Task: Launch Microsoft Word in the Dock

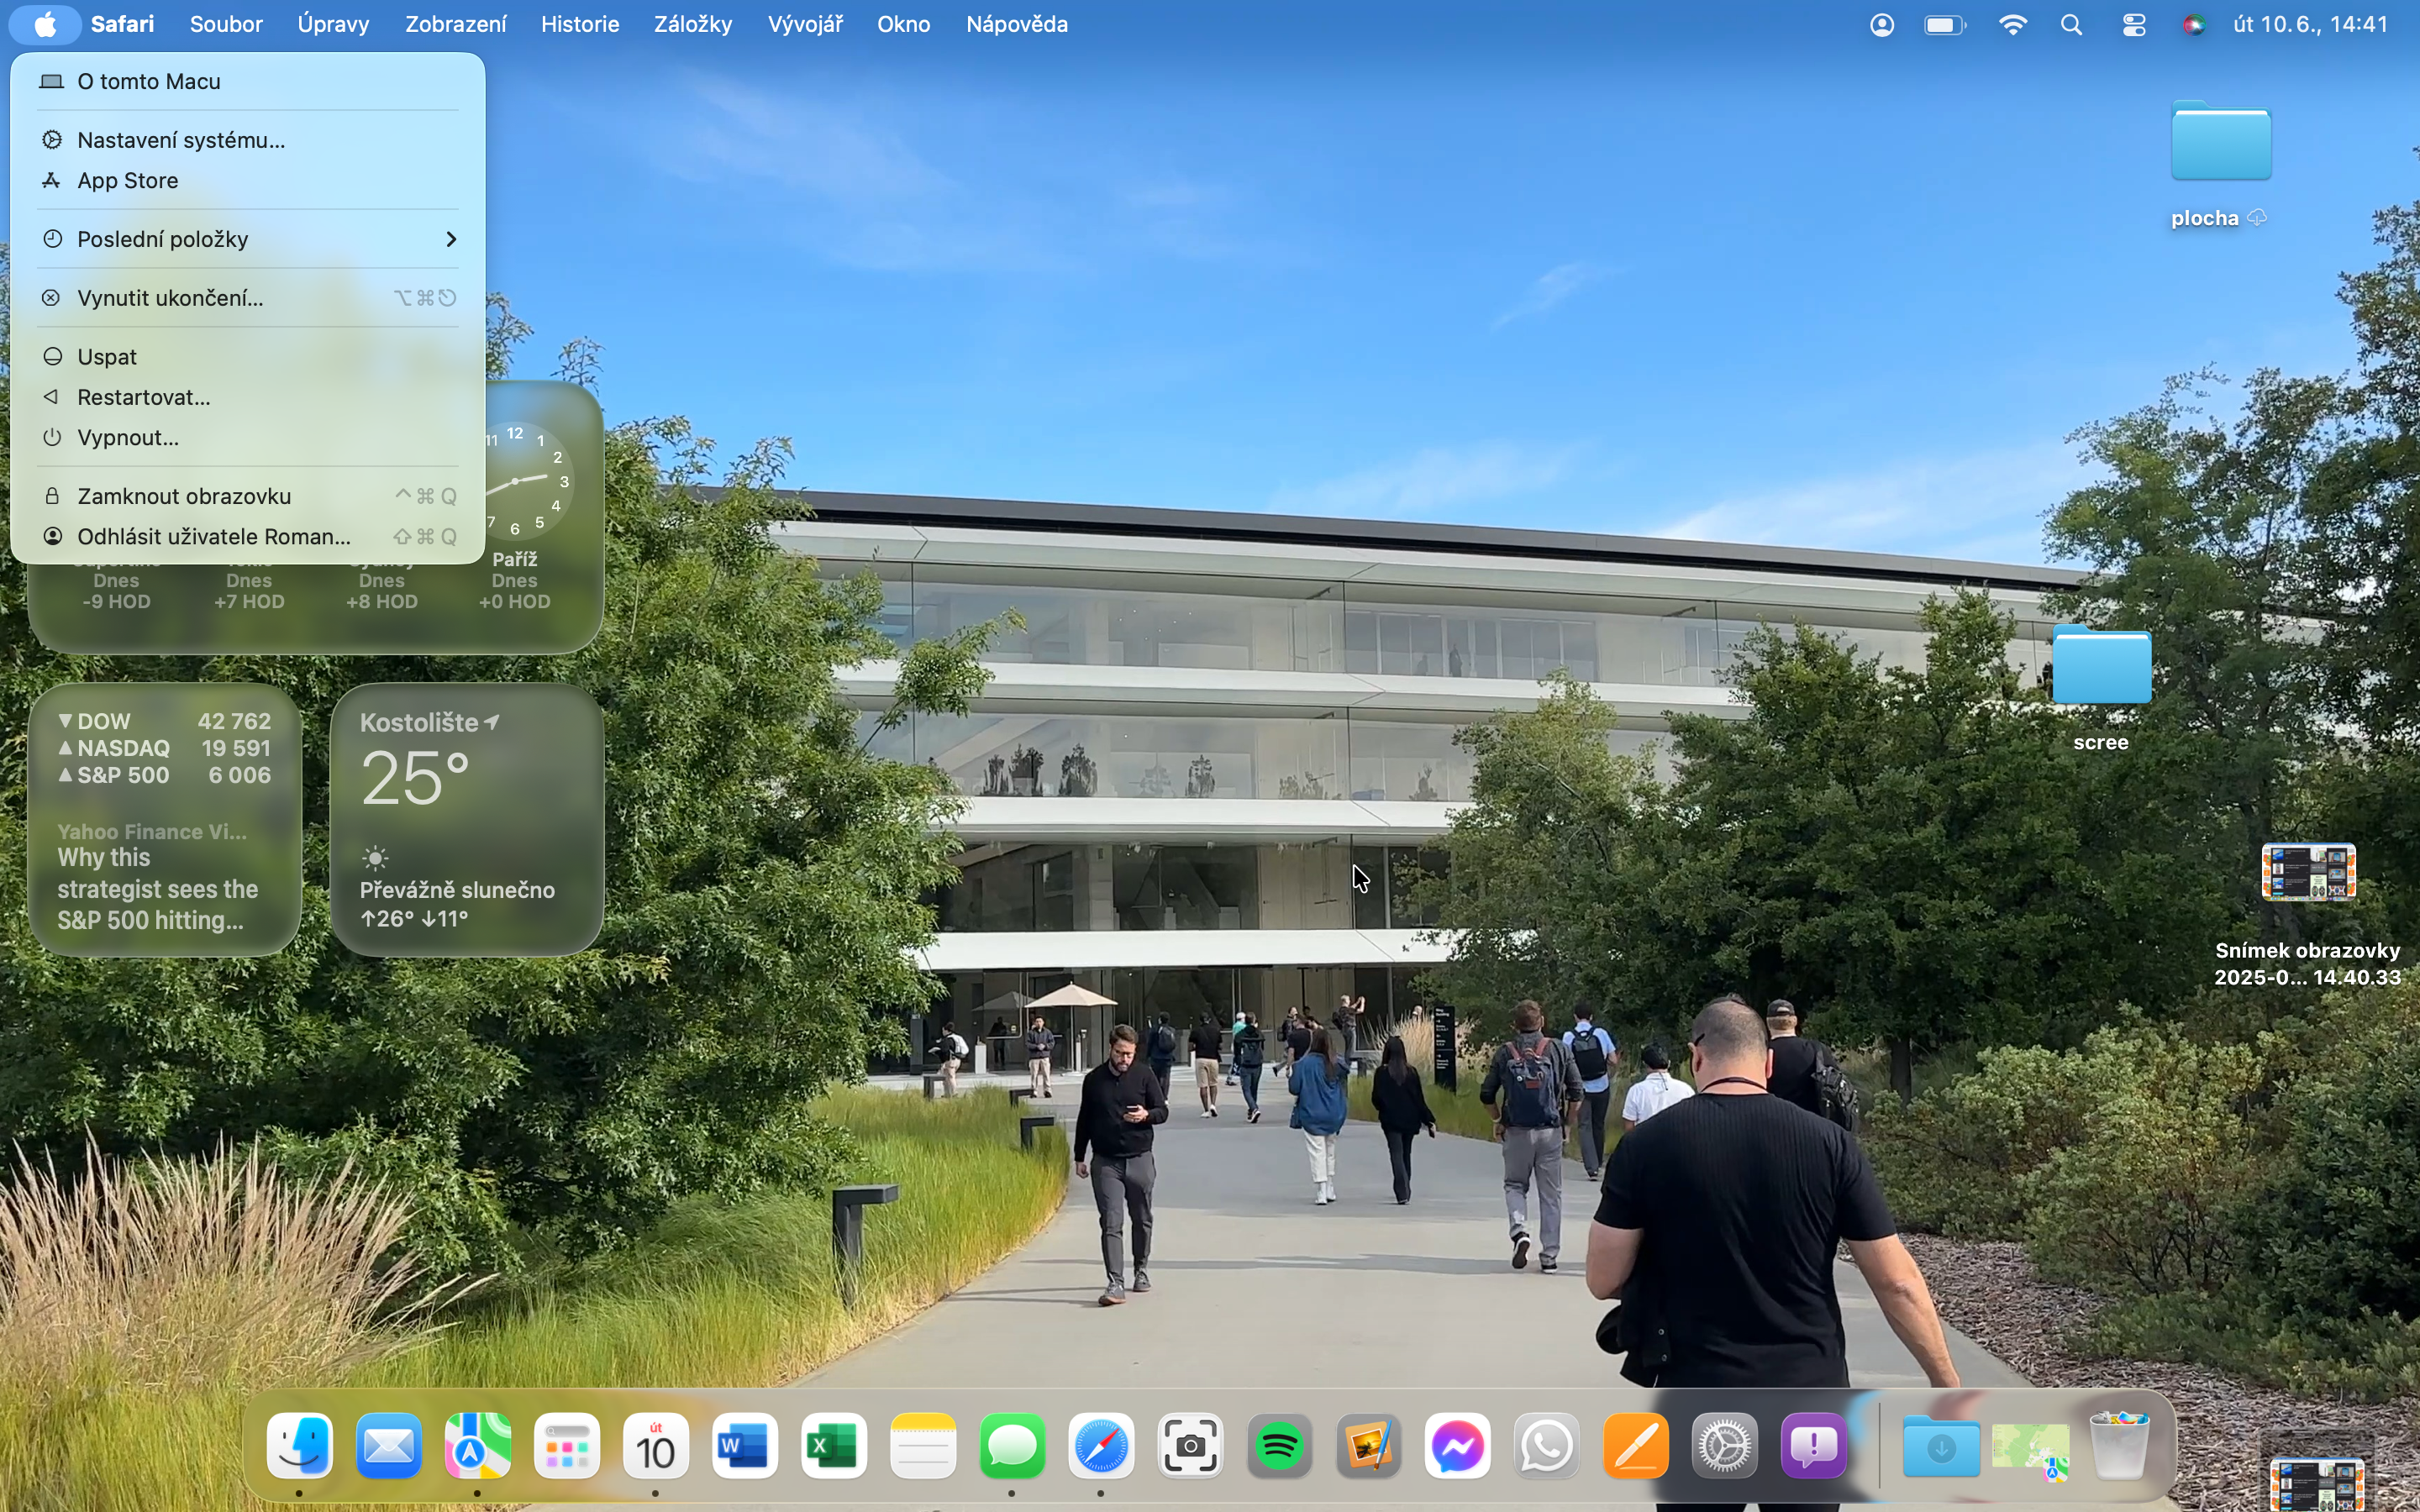Action: pyautogui.click(x=745, y=1446)
